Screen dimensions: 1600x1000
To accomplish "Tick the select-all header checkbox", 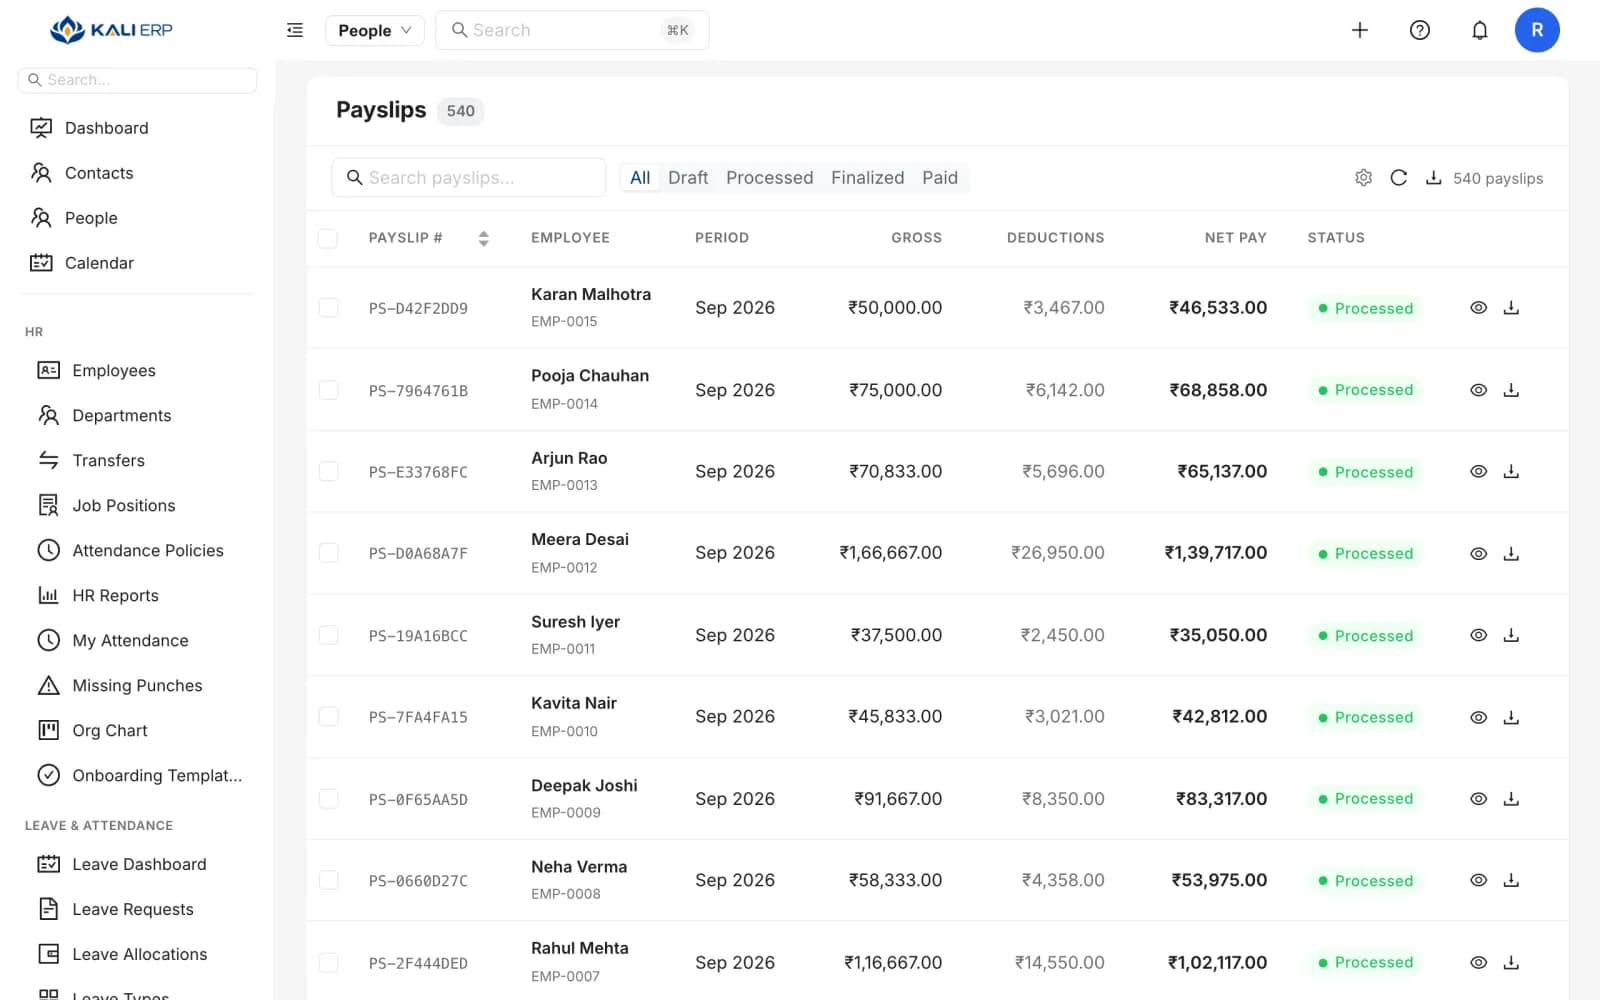I will tap(328, 238).
